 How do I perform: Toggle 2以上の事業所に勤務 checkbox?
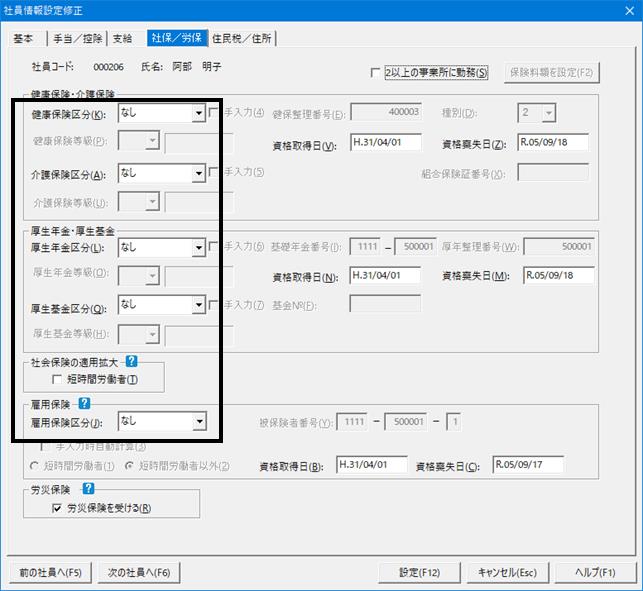[375, 73]
